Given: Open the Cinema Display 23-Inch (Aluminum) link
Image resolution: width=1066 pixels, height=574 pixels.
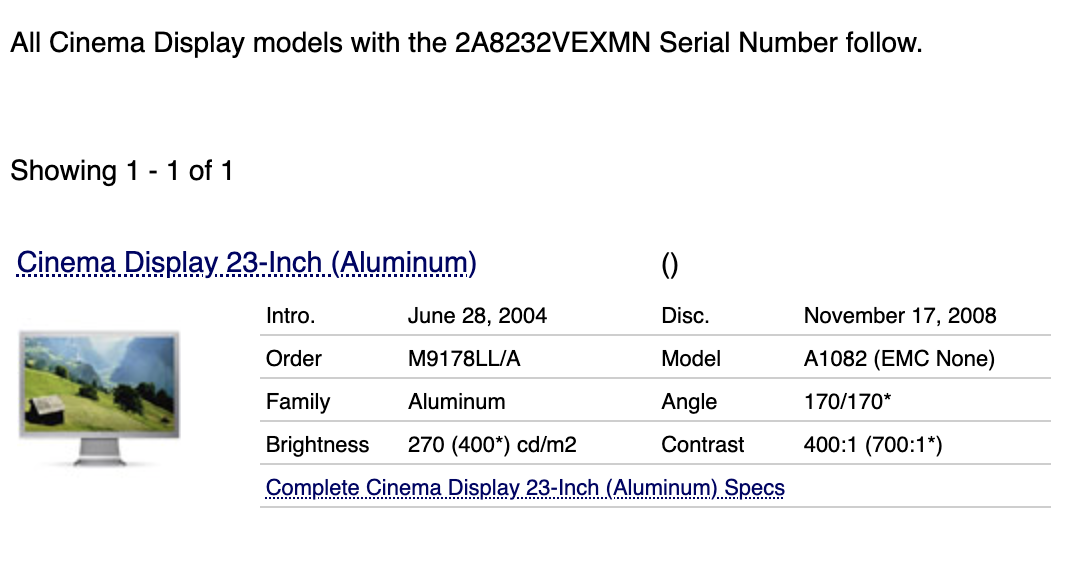Looking at the screenshot, I should click(246, 263).
